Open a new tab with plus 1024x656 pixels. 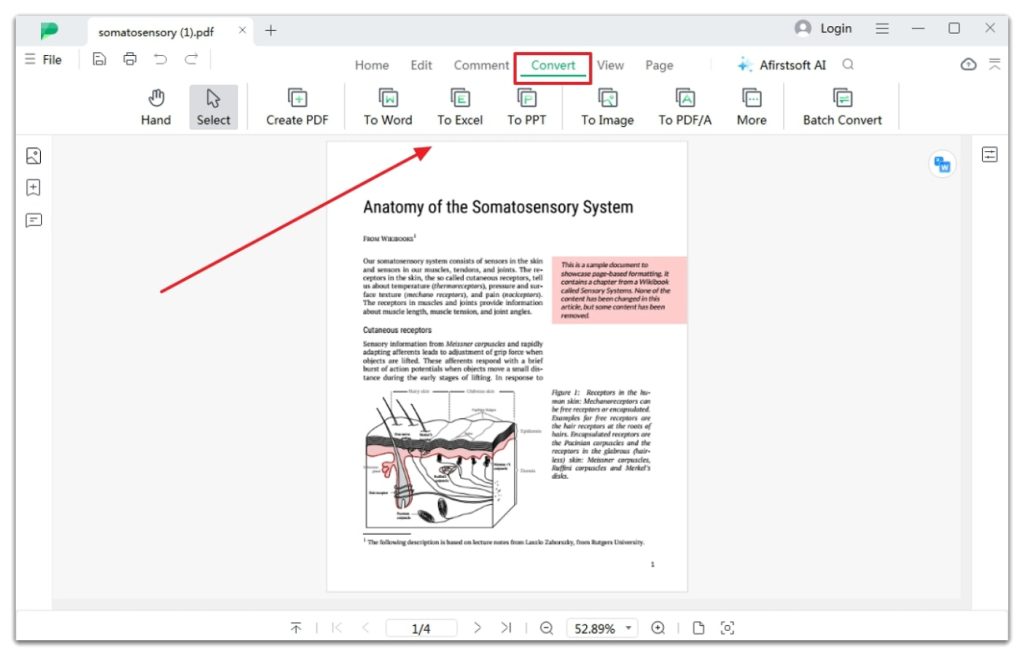click(x=271, y=30)
